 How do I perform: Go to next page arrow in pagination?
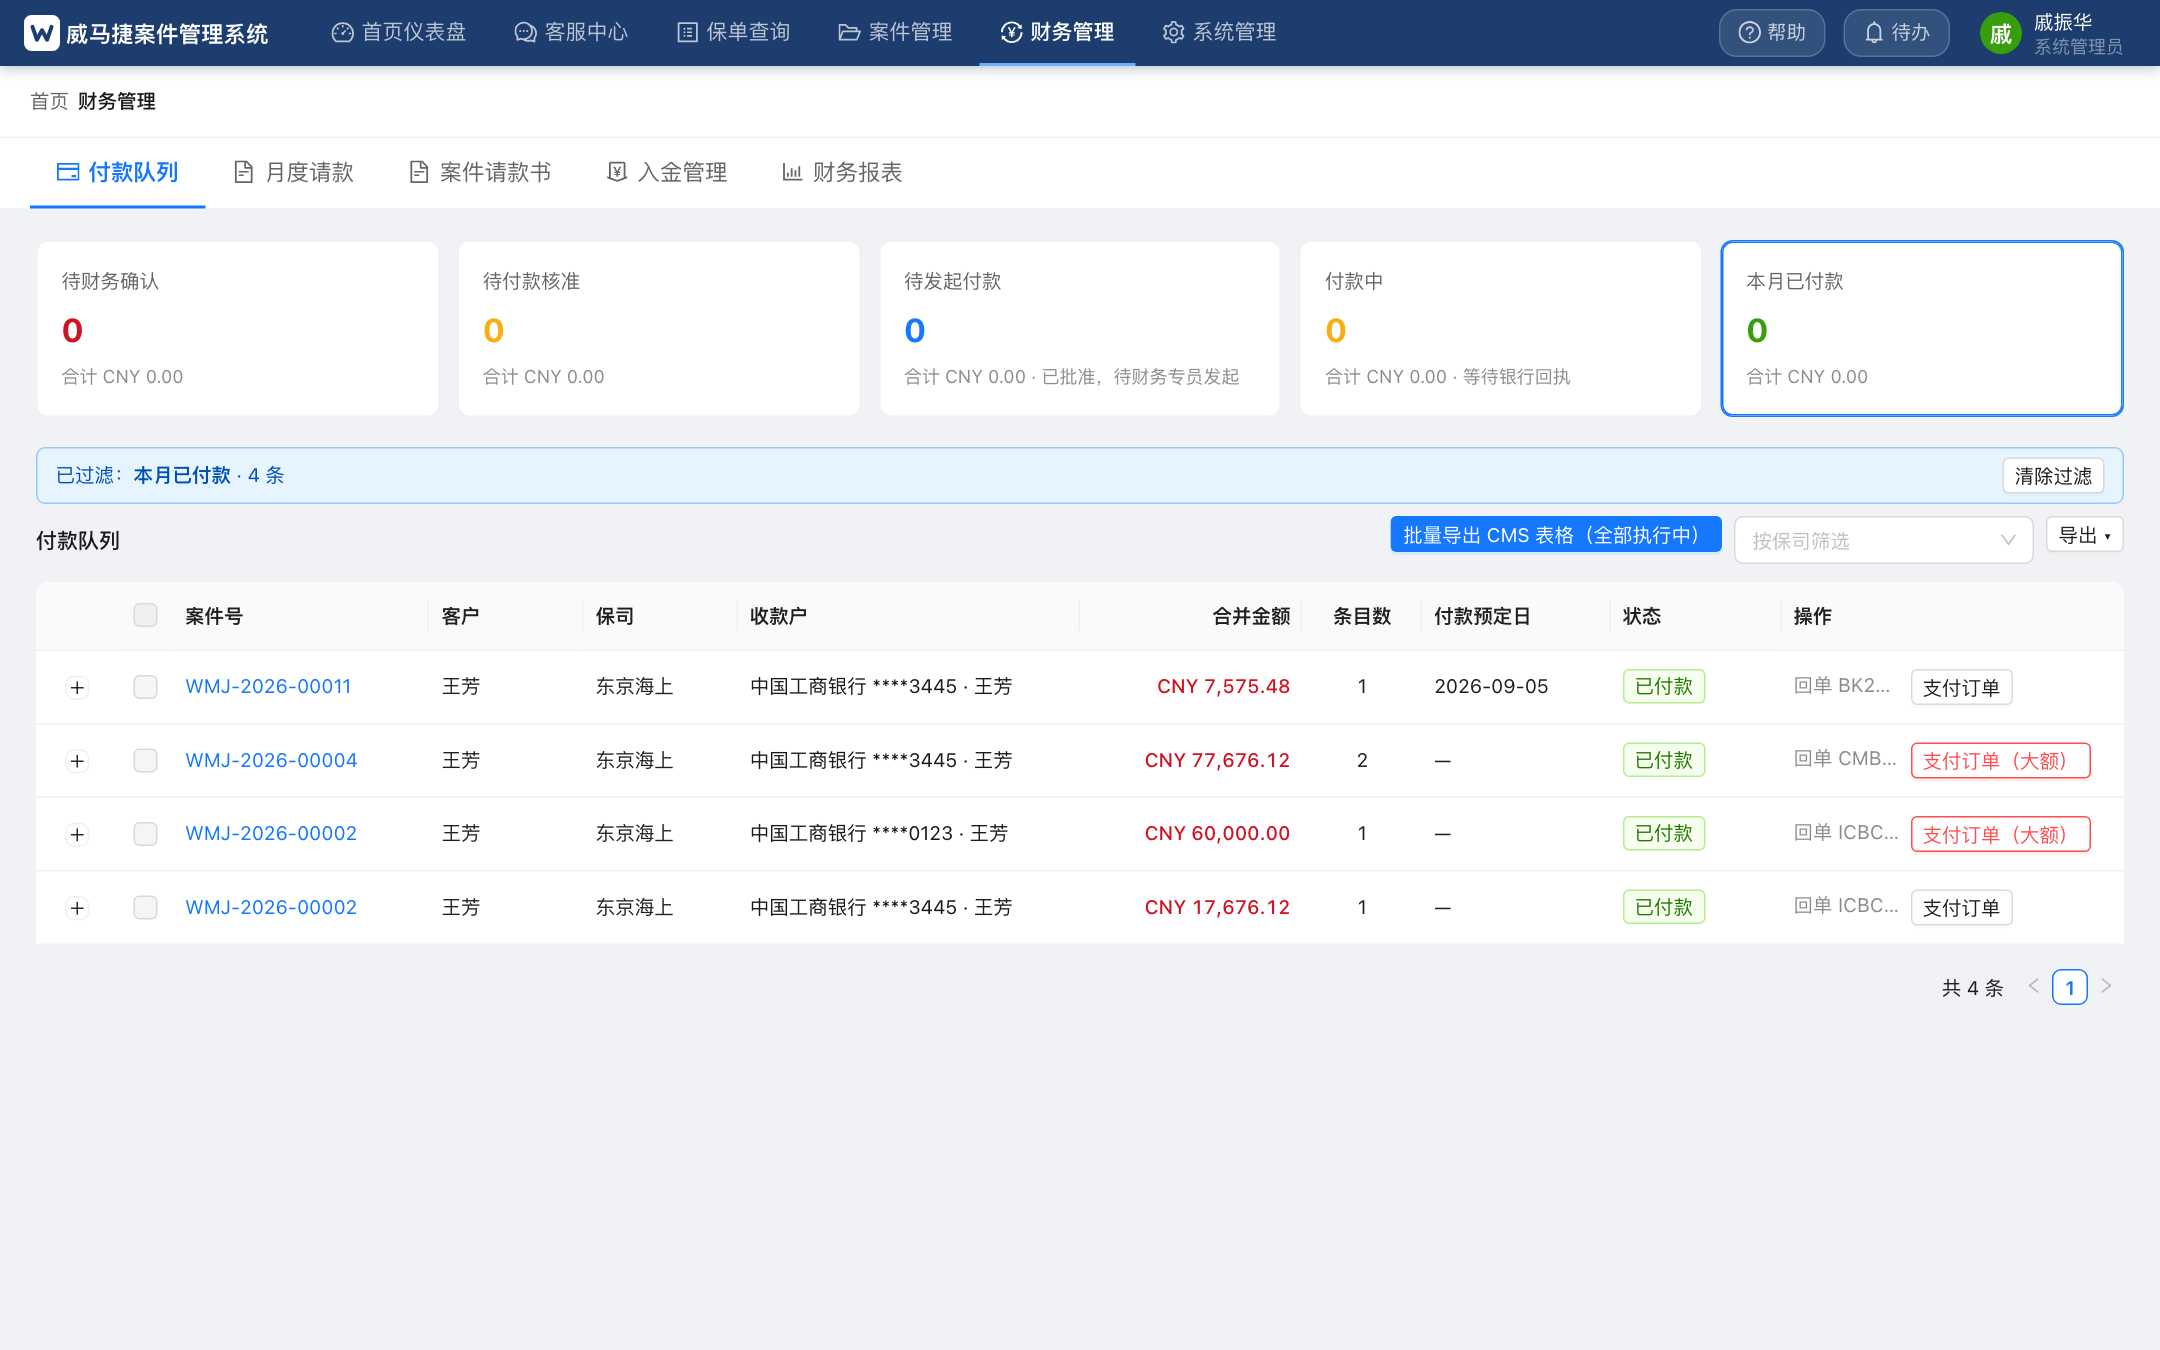click(x=2106, y=987)
